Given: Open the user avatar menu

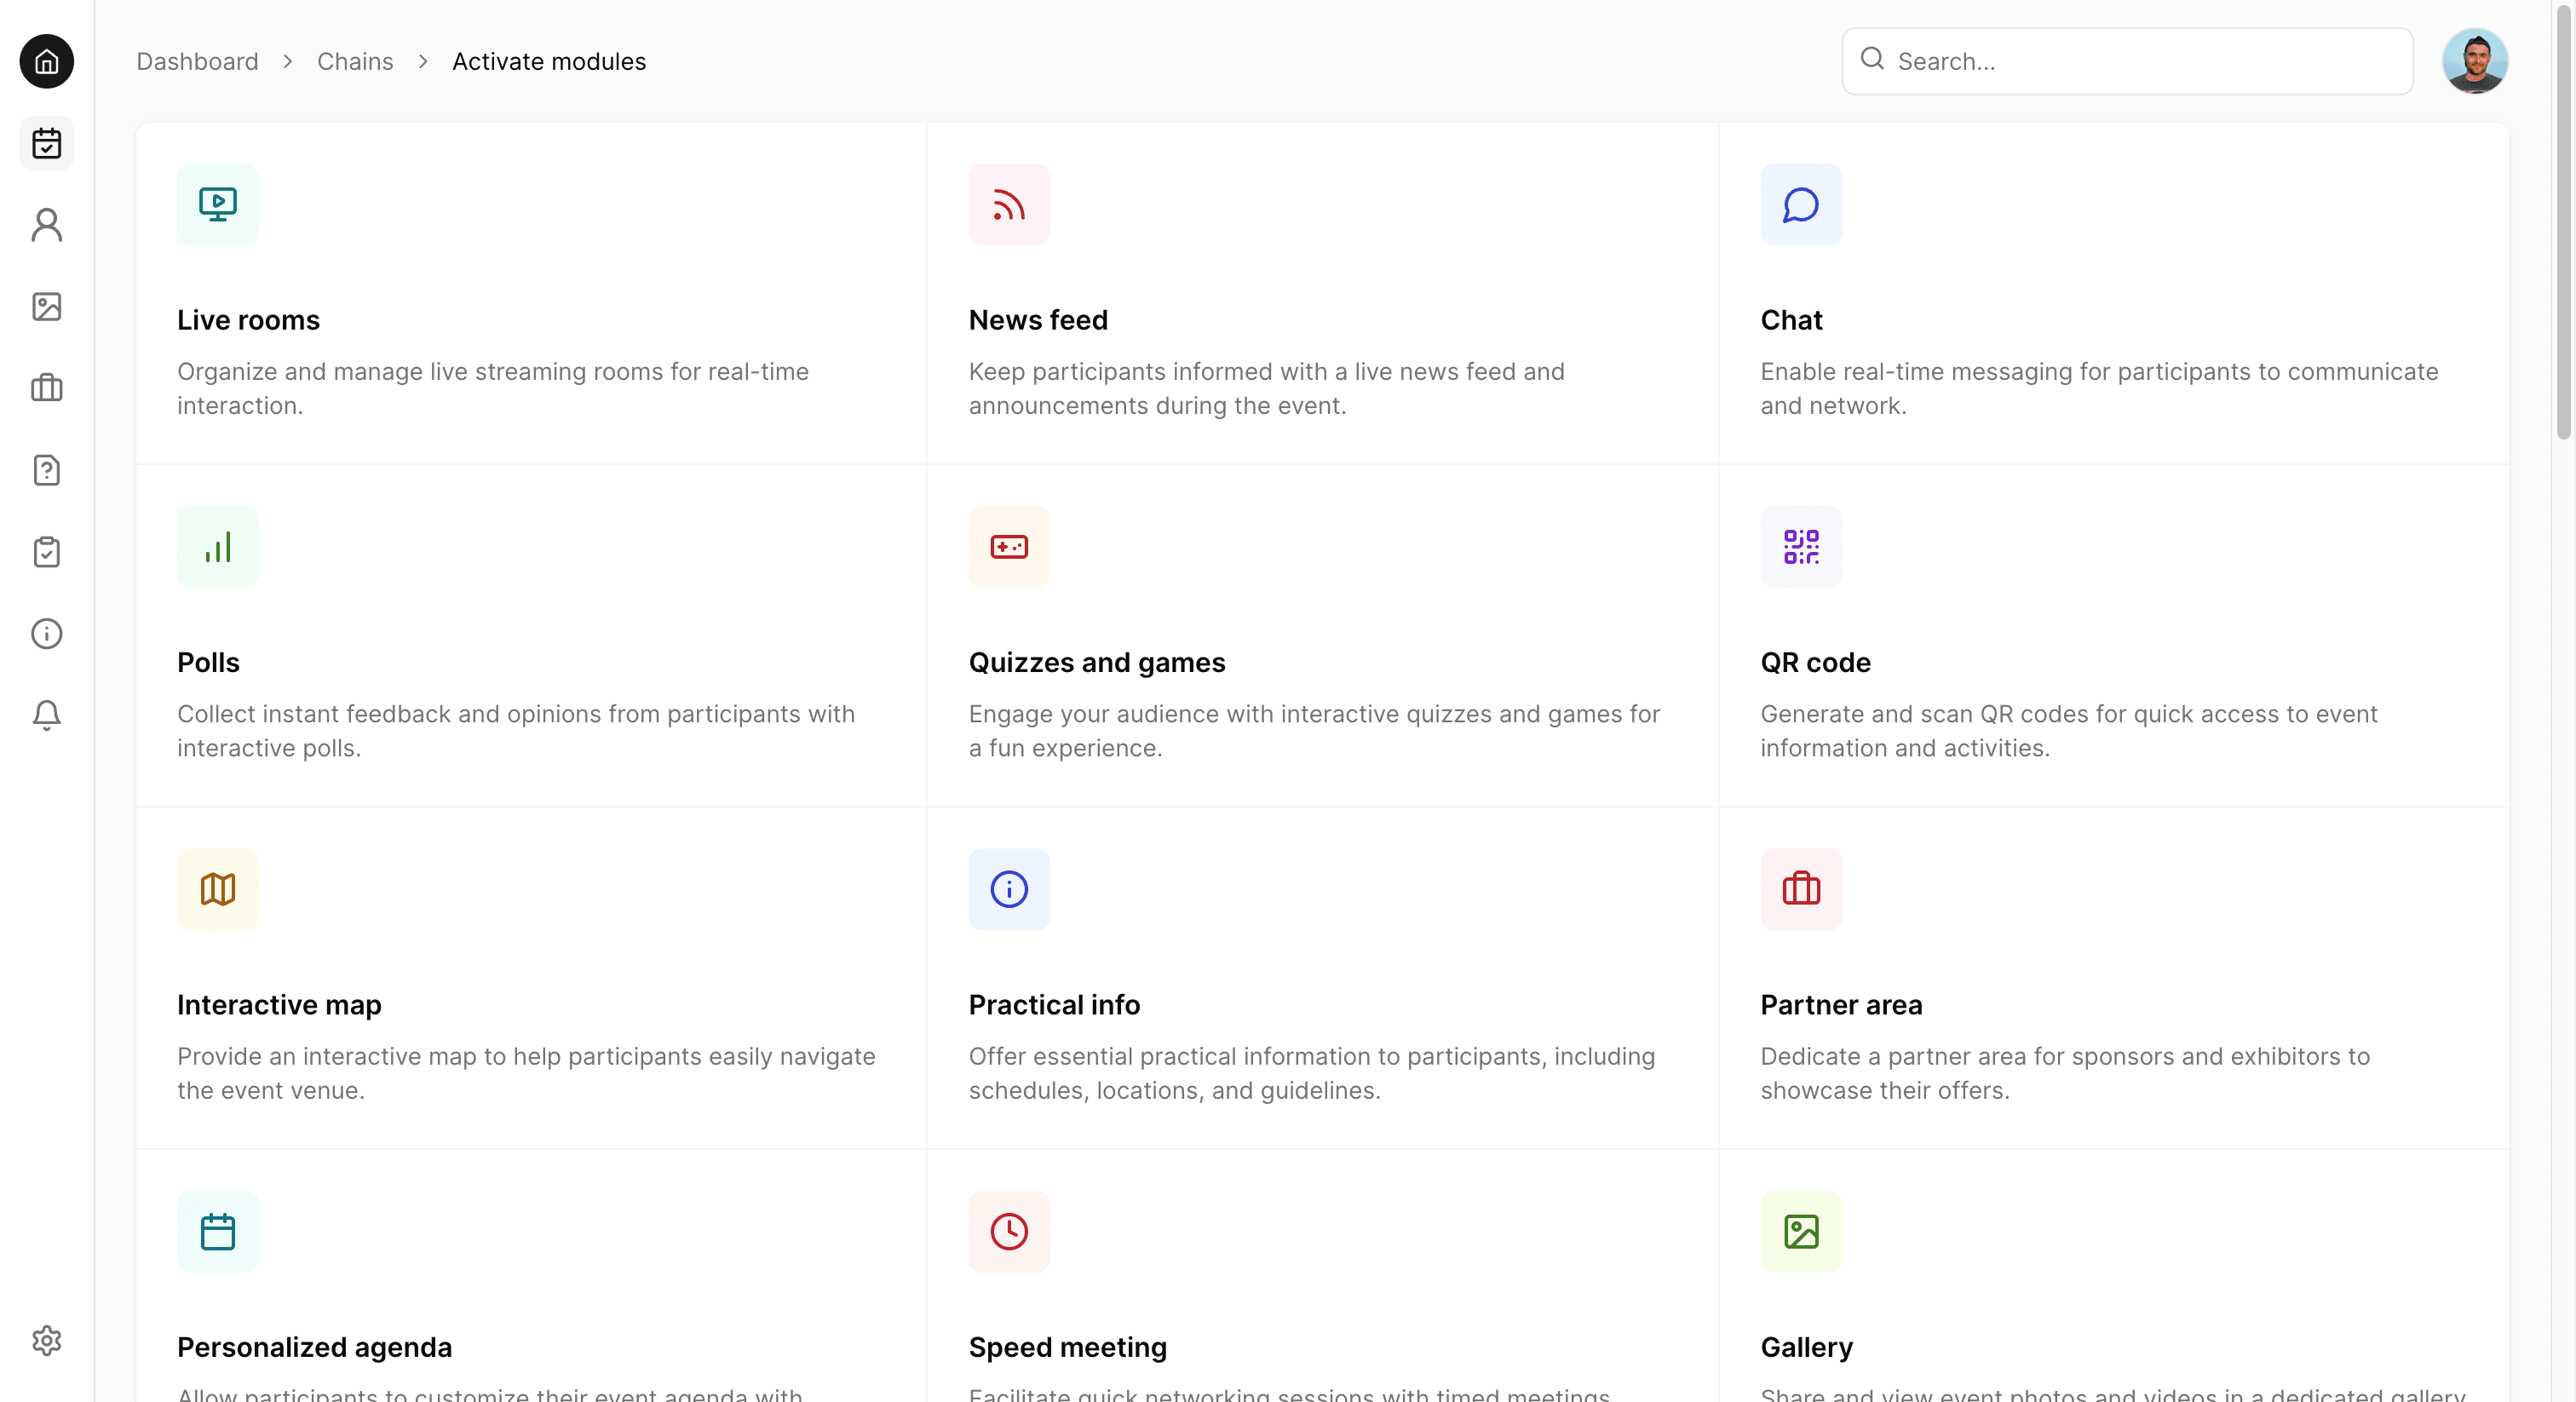Looking at the screenshot, I should (x=2474, y=62).
